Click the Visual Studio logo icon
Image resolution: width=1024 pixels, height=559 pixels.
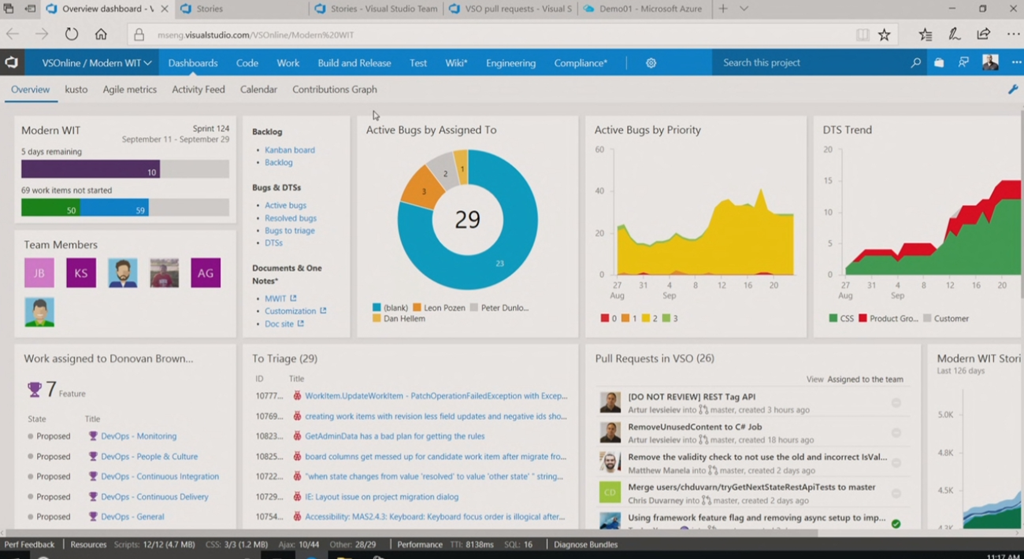click(x=12, y=63)
